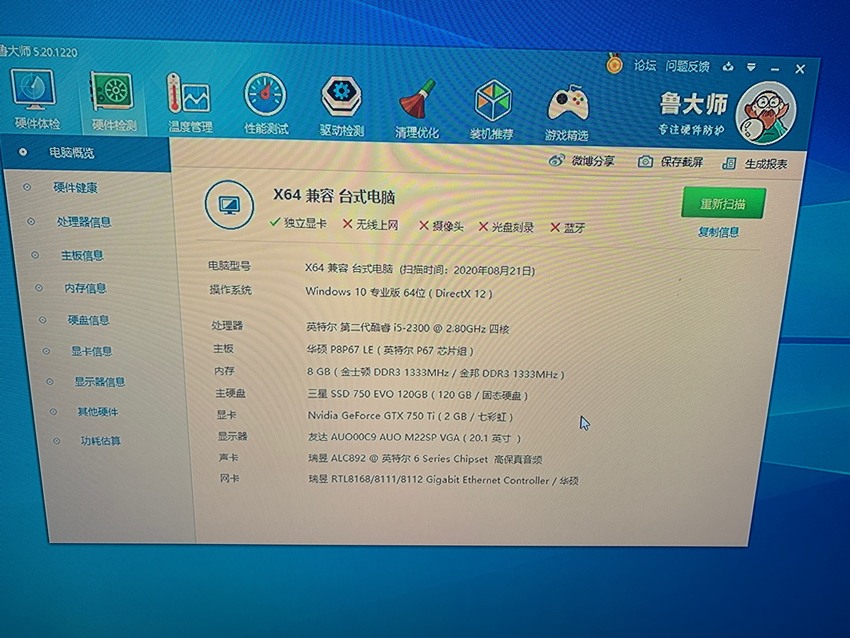Select 电脑概览 in sidebar

87,153
